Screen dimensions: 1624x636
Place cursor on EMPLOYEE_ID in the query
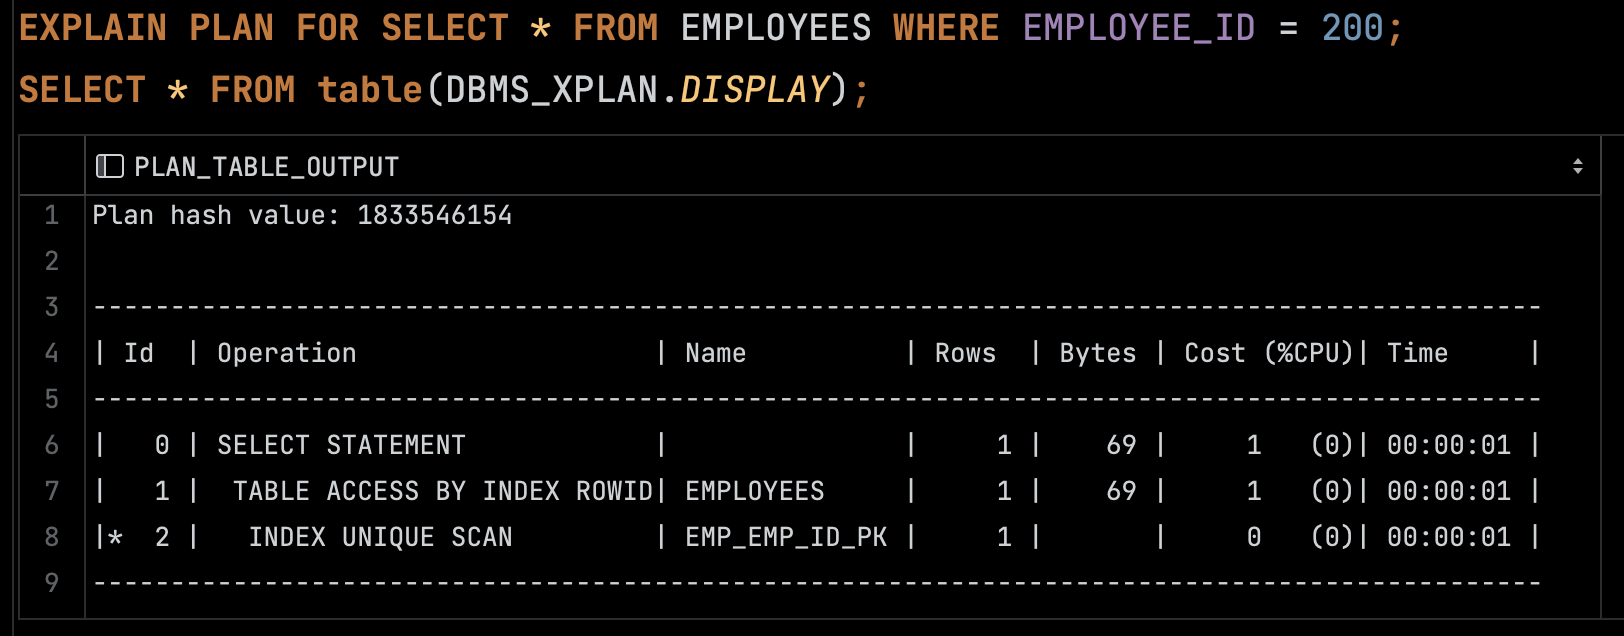1139,28
